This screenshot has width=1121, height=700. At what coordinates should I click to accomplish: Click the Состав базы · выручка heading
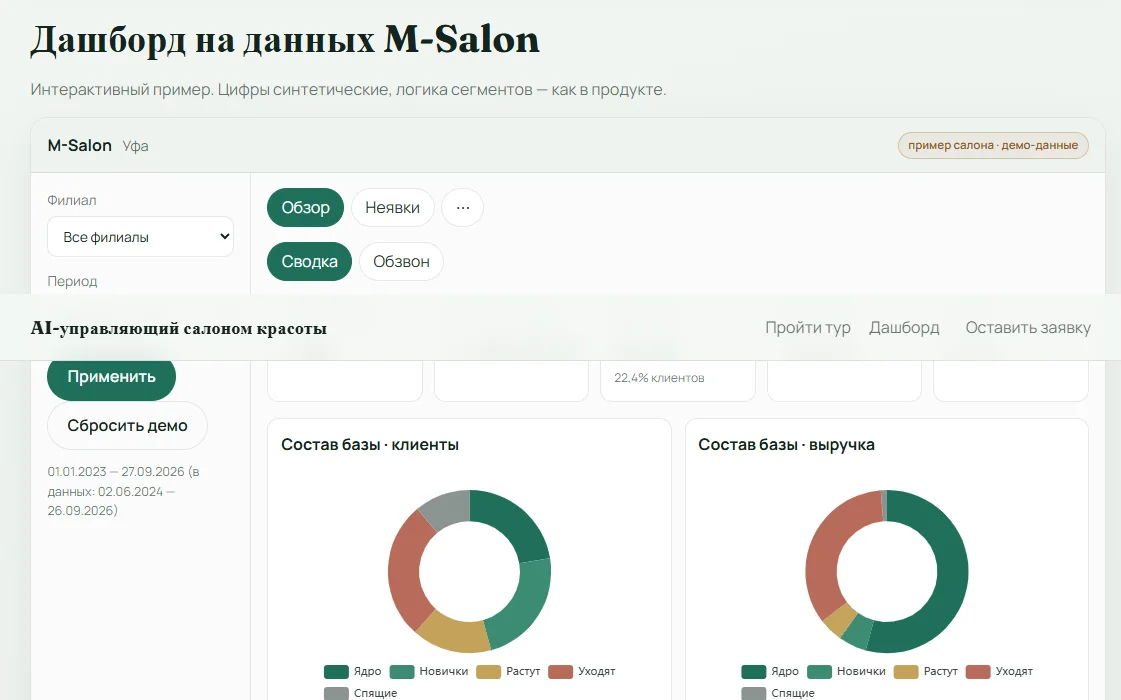point(786,444)
